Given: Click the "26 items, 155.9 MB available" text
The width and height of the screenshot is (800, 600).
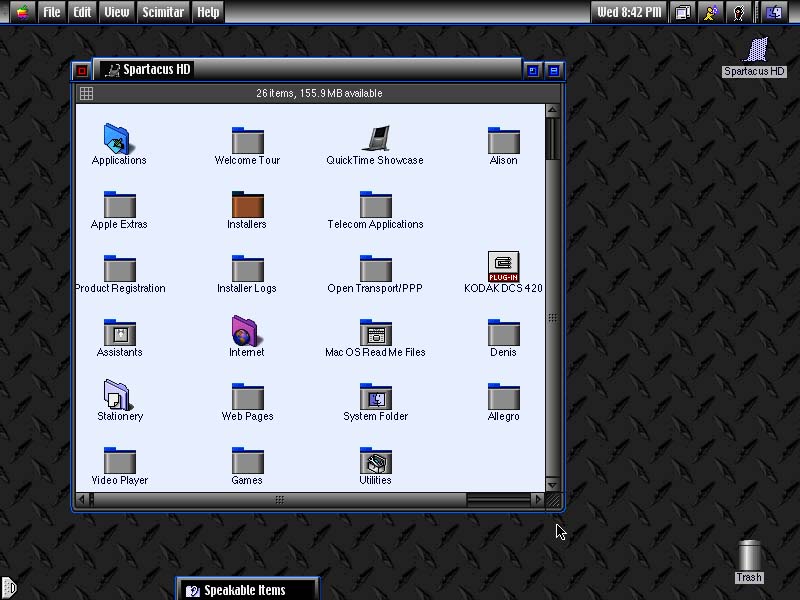Looking at the screenshot, I should (319, 93).
